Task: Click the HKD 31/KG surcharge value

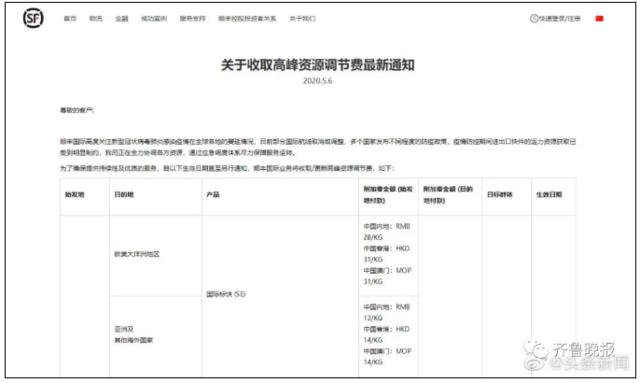Action: (387, 254)
